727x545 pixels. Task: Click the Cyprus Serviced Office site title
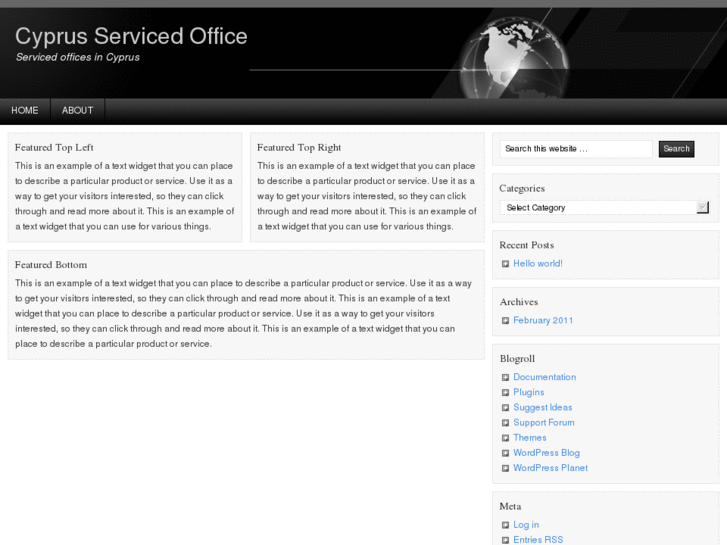click(x=131, y=37)
